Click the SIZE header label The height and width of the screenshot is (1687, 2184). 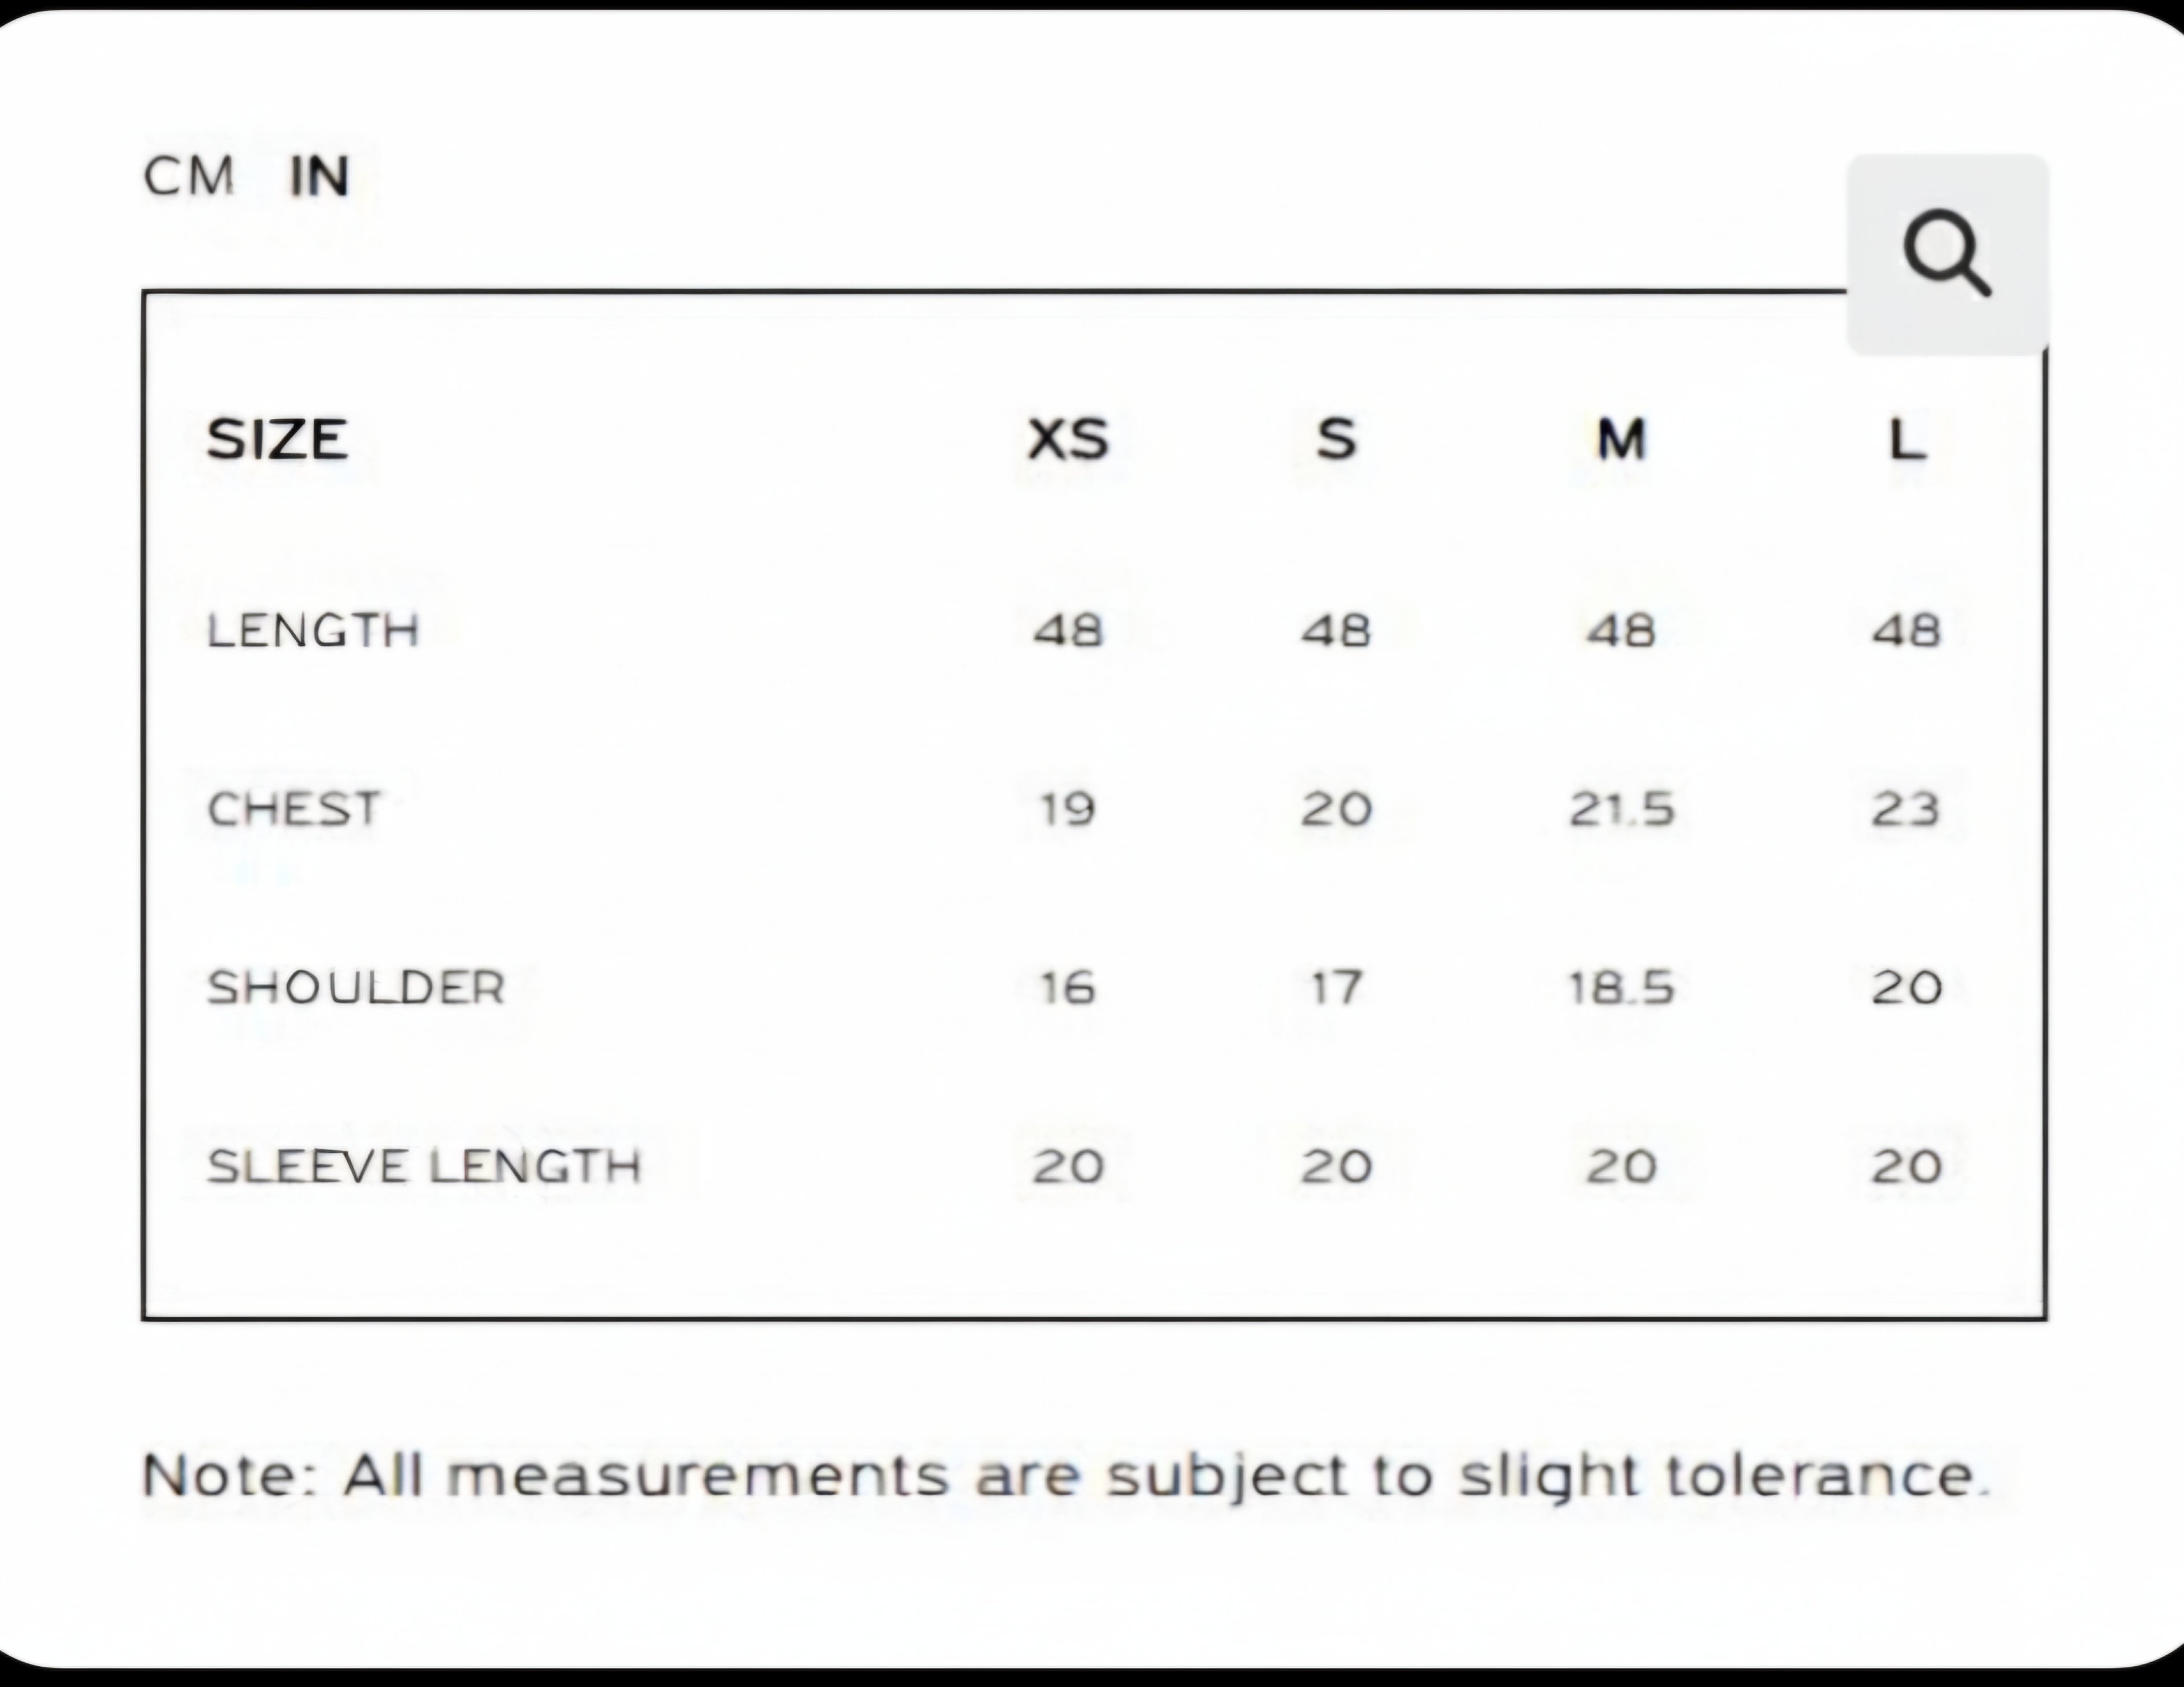(277, 440)
